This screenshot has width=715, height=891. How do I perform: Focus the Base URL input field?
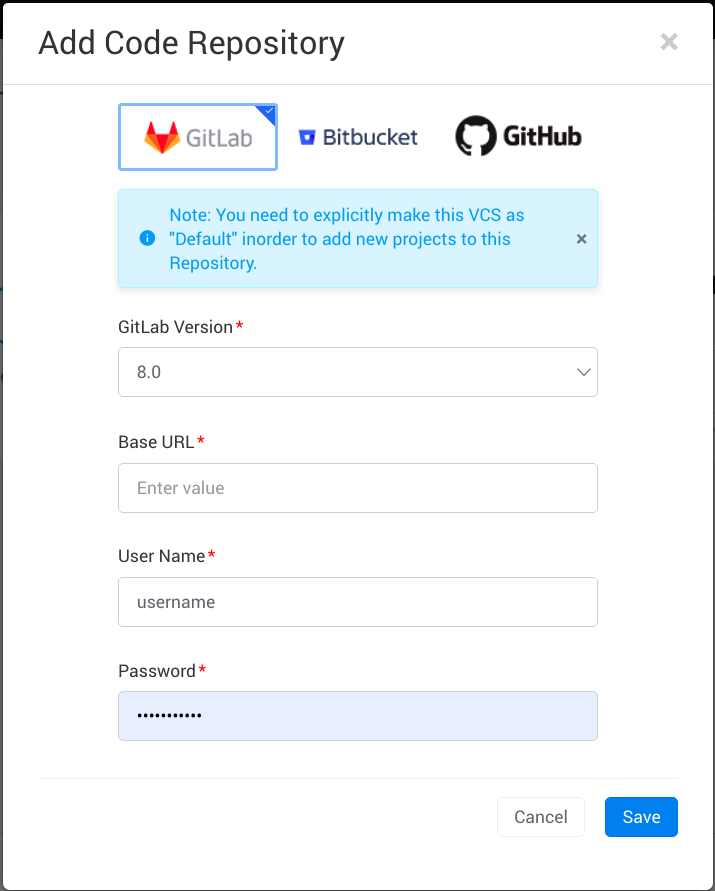tap(357, 488)
